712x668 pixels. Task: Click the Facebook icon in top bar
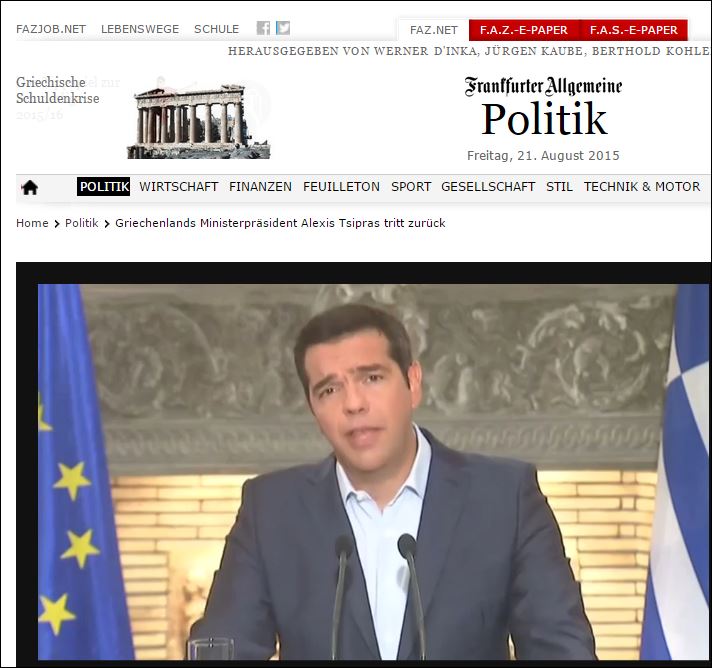(x=263, y=29)
